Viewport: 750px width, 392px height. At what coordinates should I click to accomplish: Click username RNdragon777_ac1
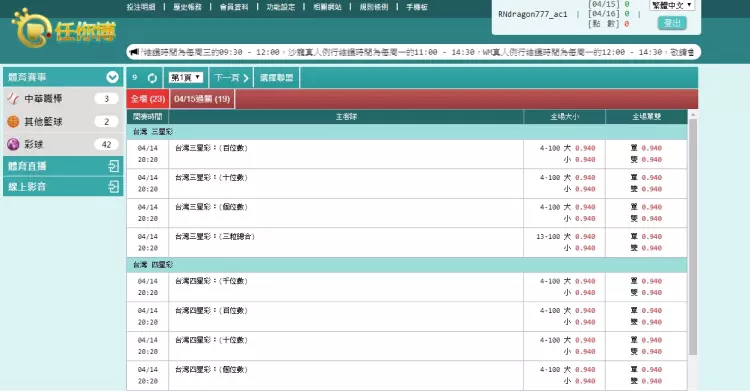click(x=532, y=14)
